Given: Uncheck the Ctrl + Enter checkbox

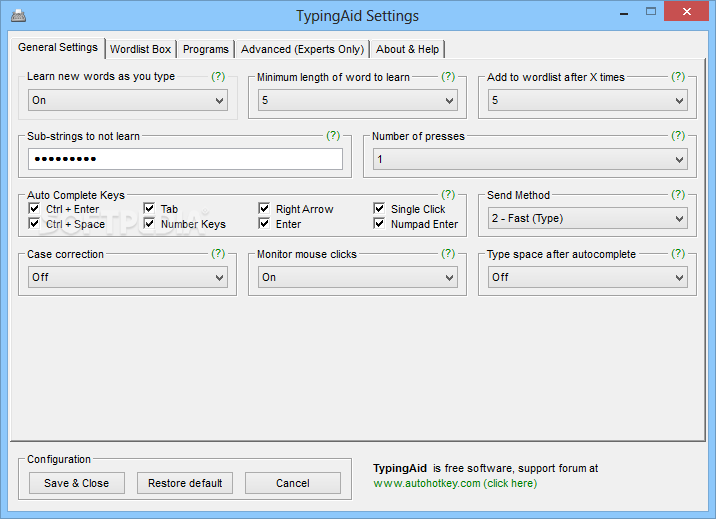Looking at the screenshot, I should [x=34, y=209].
